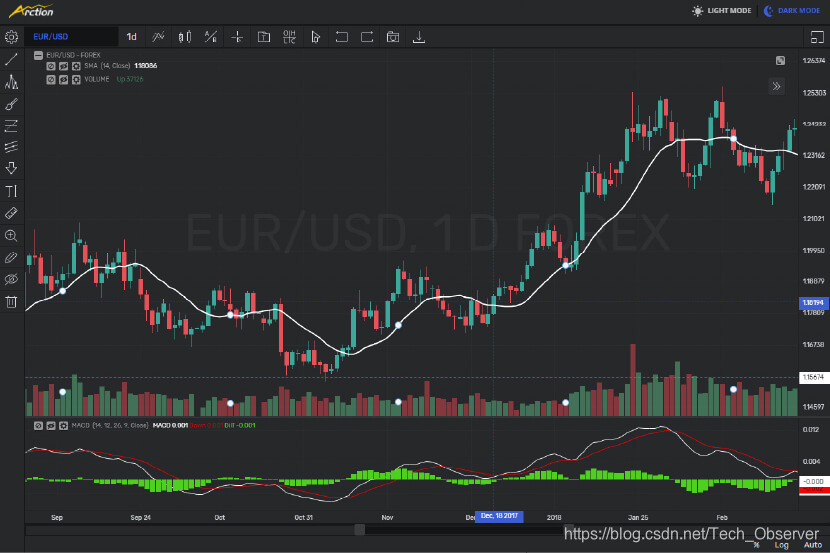Open the indicators list icon

[x=158, y=37]
